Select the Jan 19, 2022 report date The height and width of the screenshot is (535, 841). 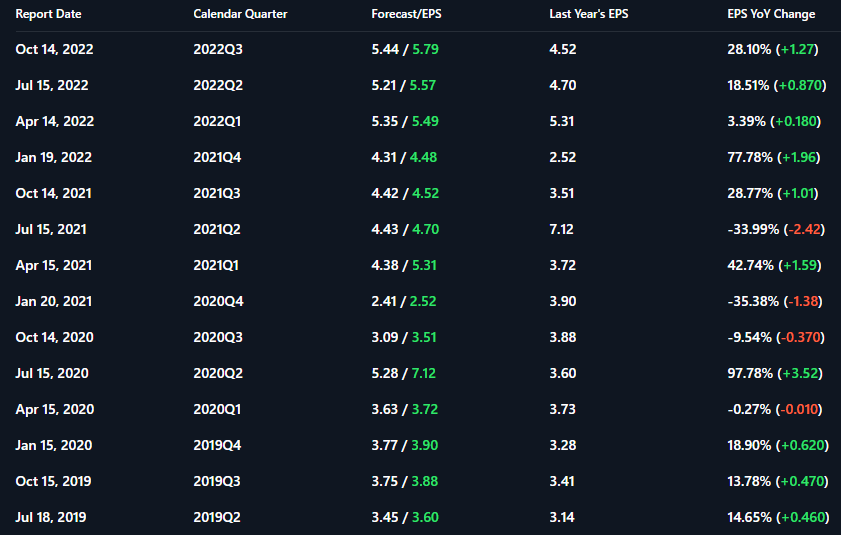point(54,157)
